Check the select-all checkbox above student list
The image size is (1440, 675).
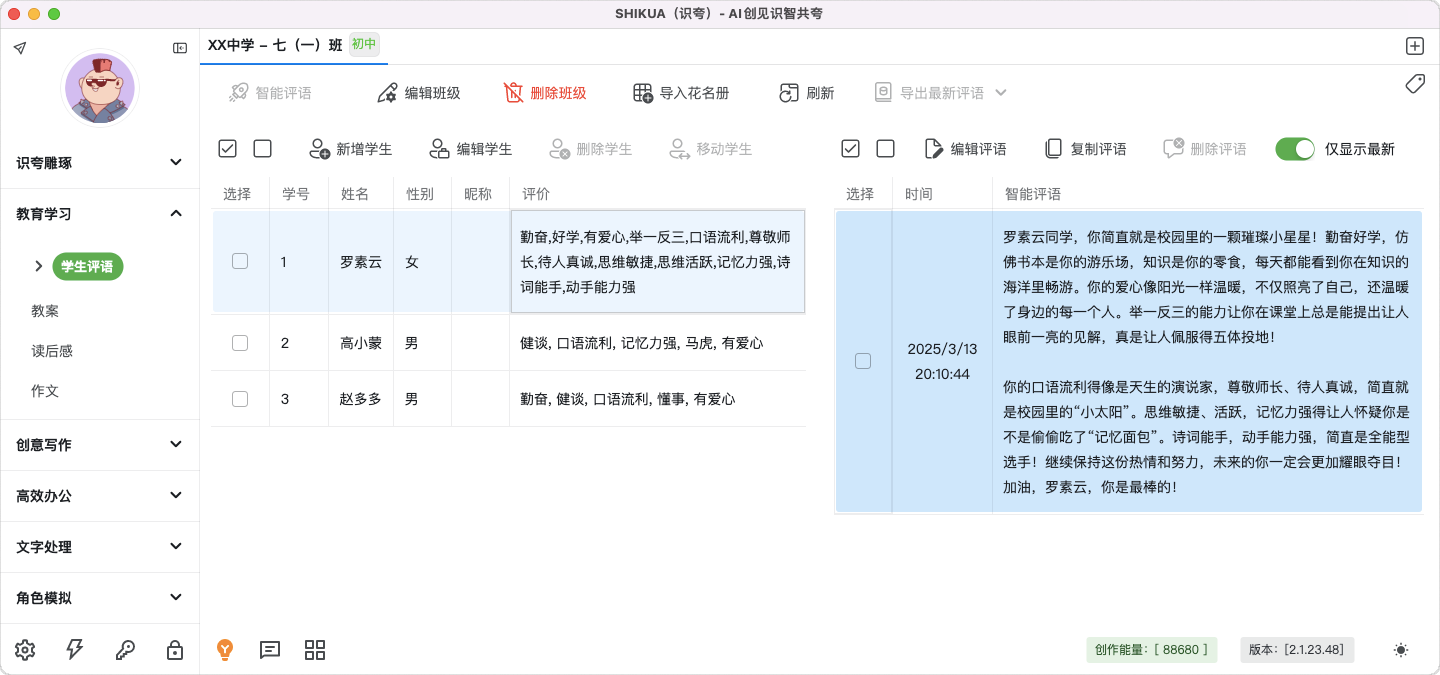coord(227,148)
